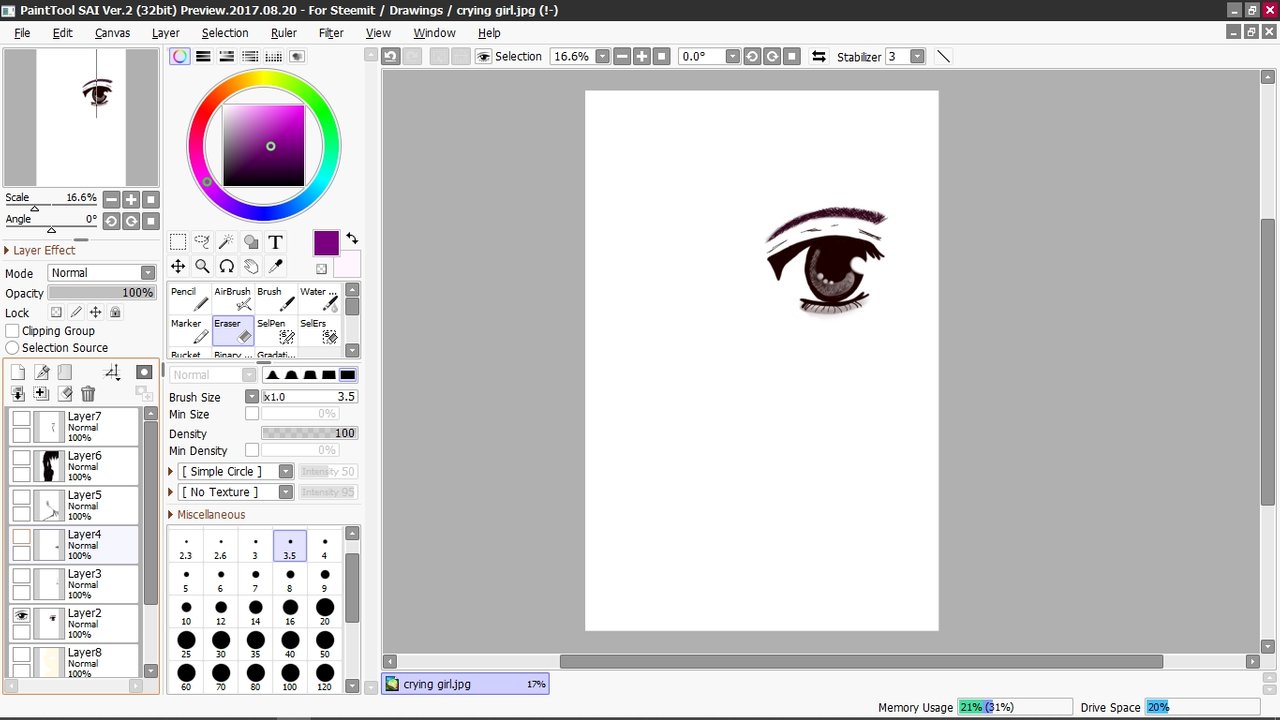This screenshot has height=720, width=1280.
Task: Open the Ruler menu
Action: (284, 33)
